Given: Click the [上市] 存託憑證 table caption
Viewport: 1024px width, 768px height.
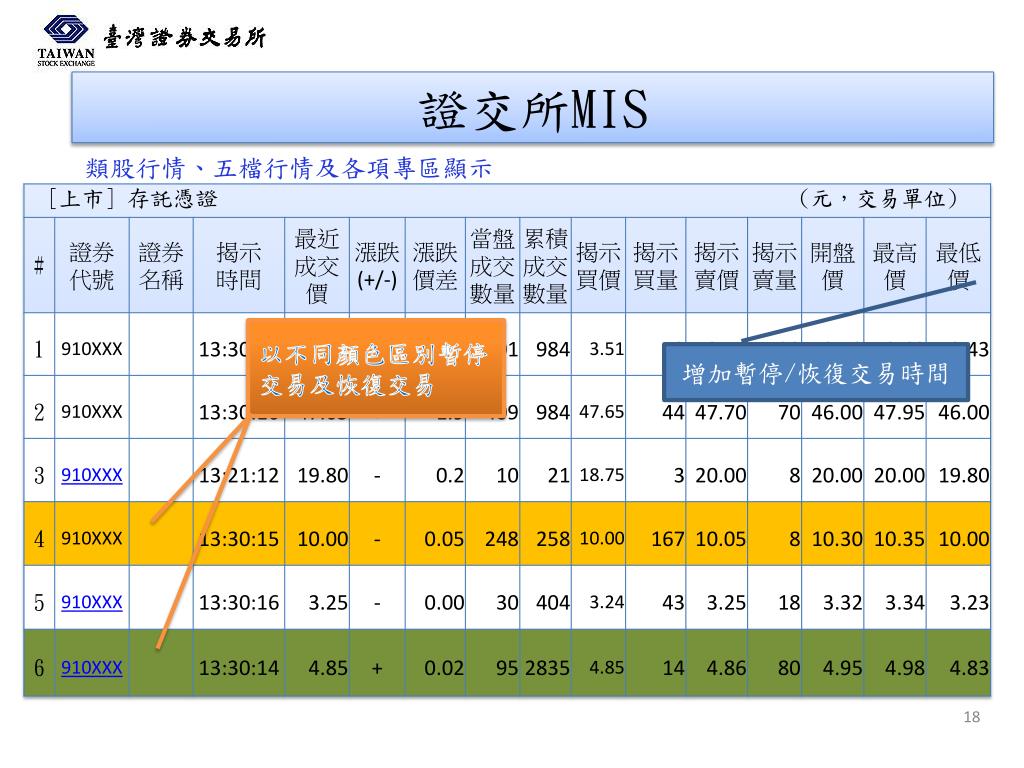Looking at the screenshot, I should 133,199.
